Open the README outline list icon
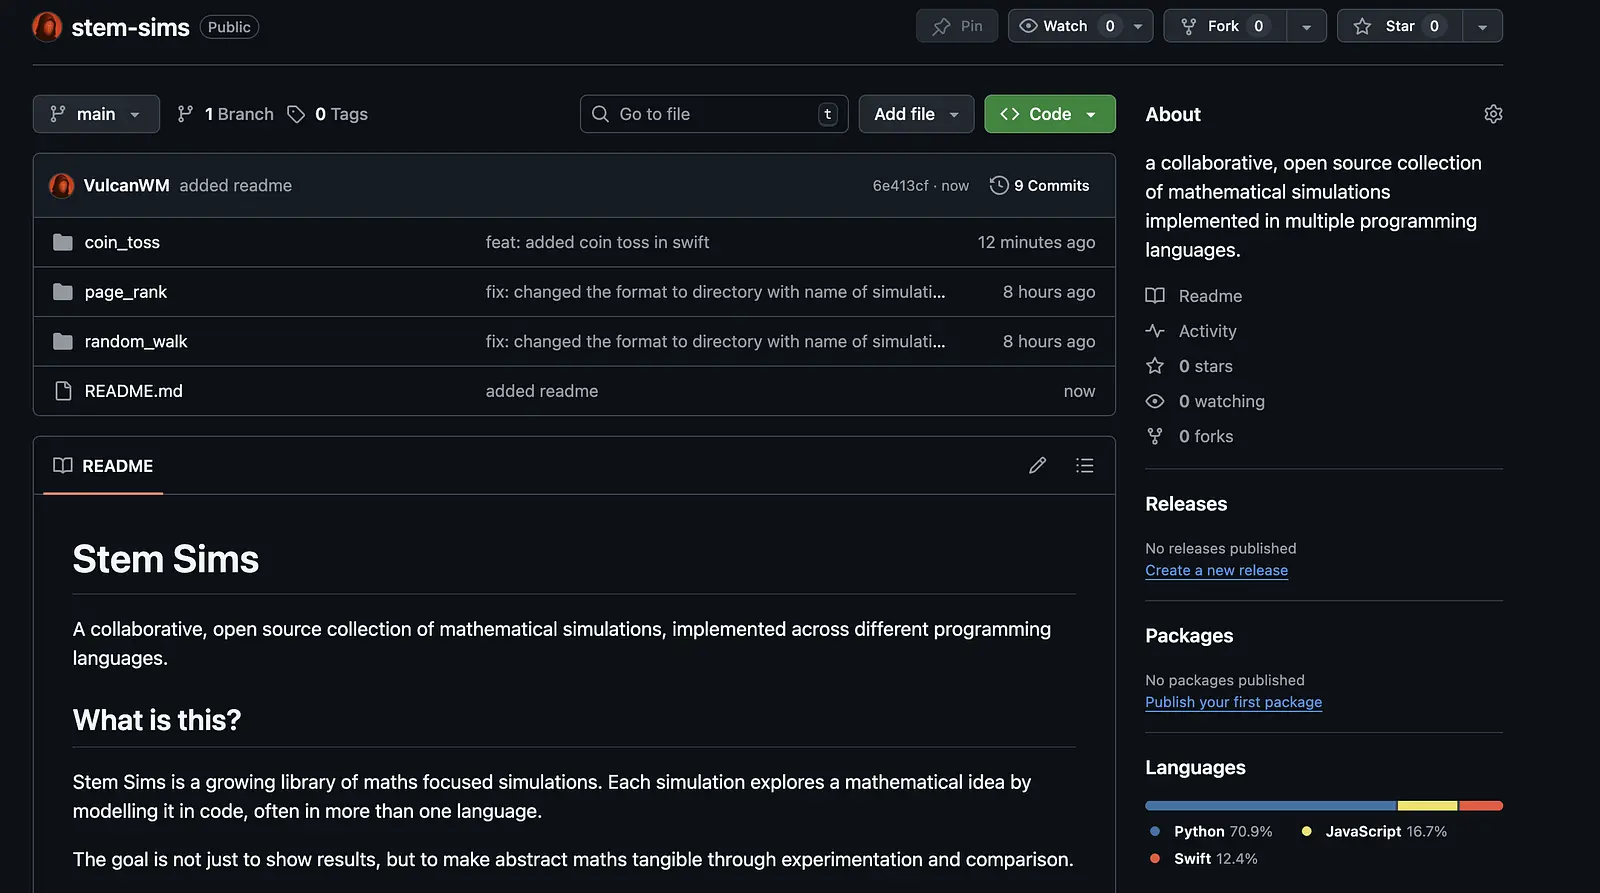1600x893 pixels. [1084, 466]
